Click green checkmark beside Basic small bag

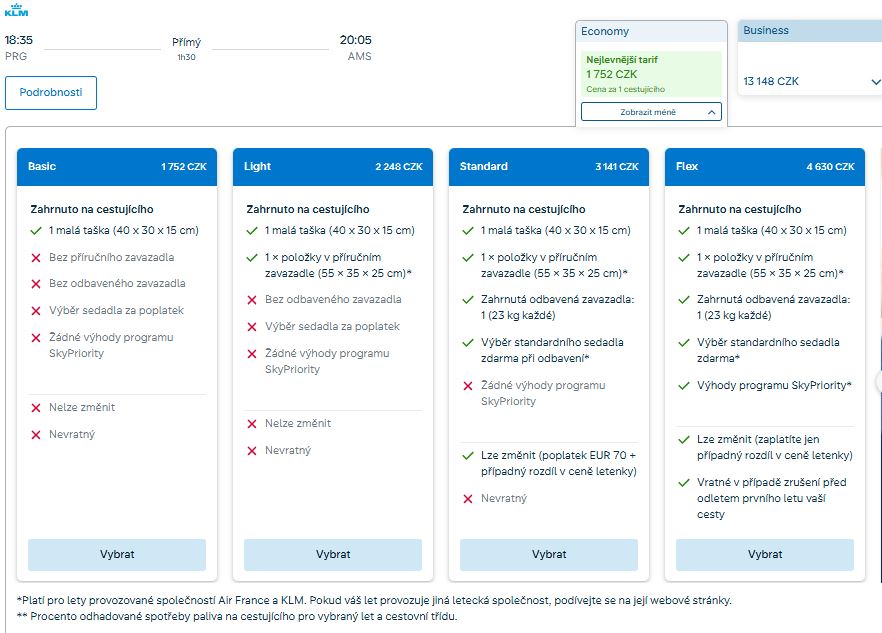click(36, 230)
